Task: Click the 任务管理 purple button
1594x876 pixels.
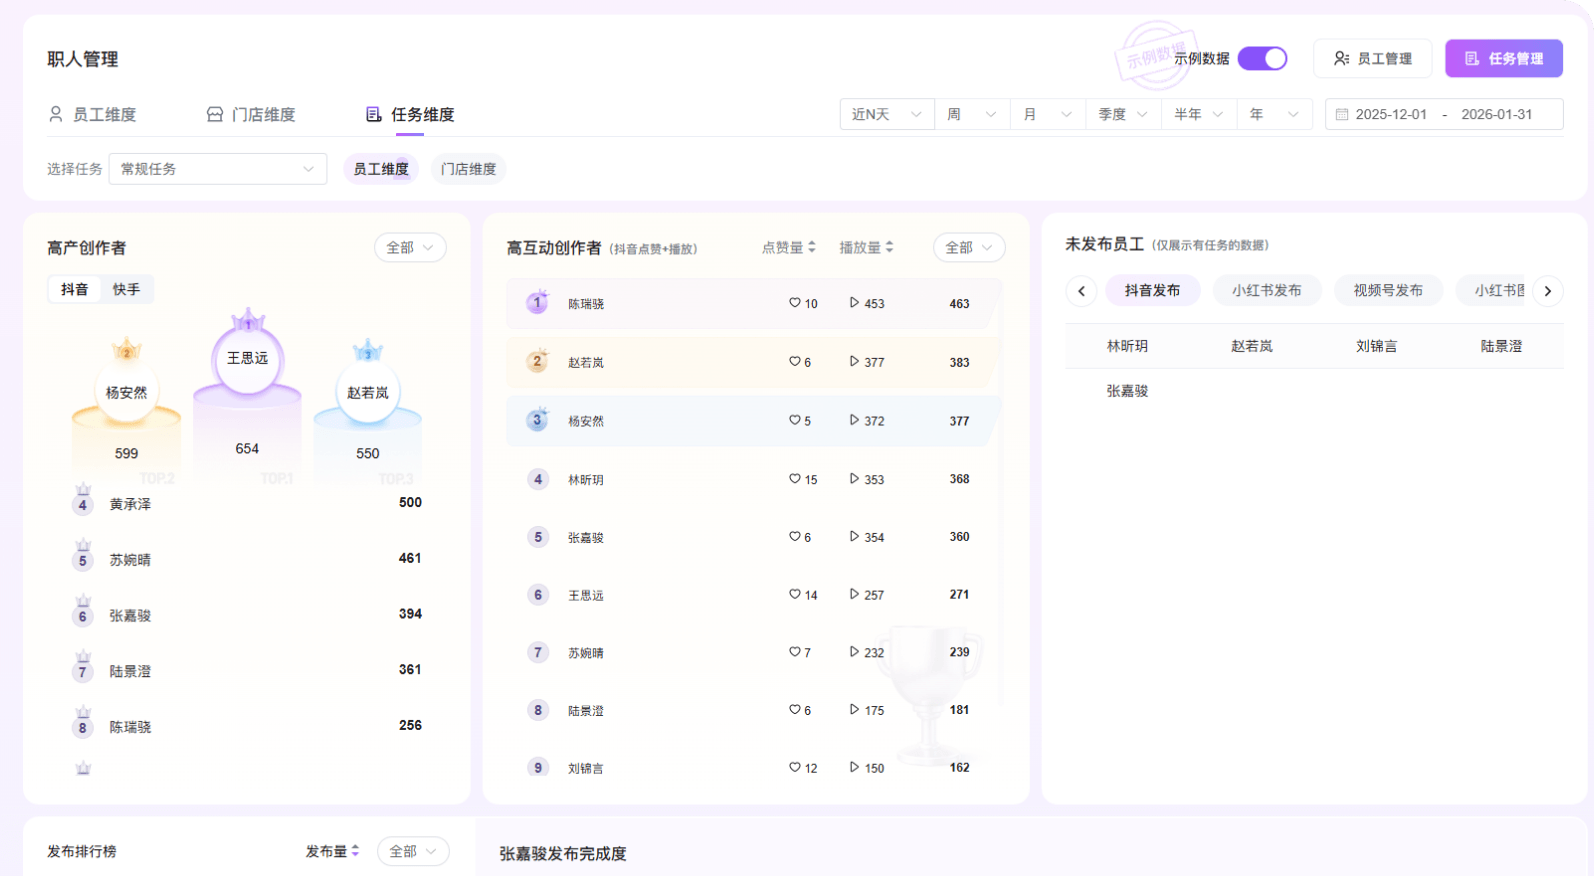Action: [1503, 59]
